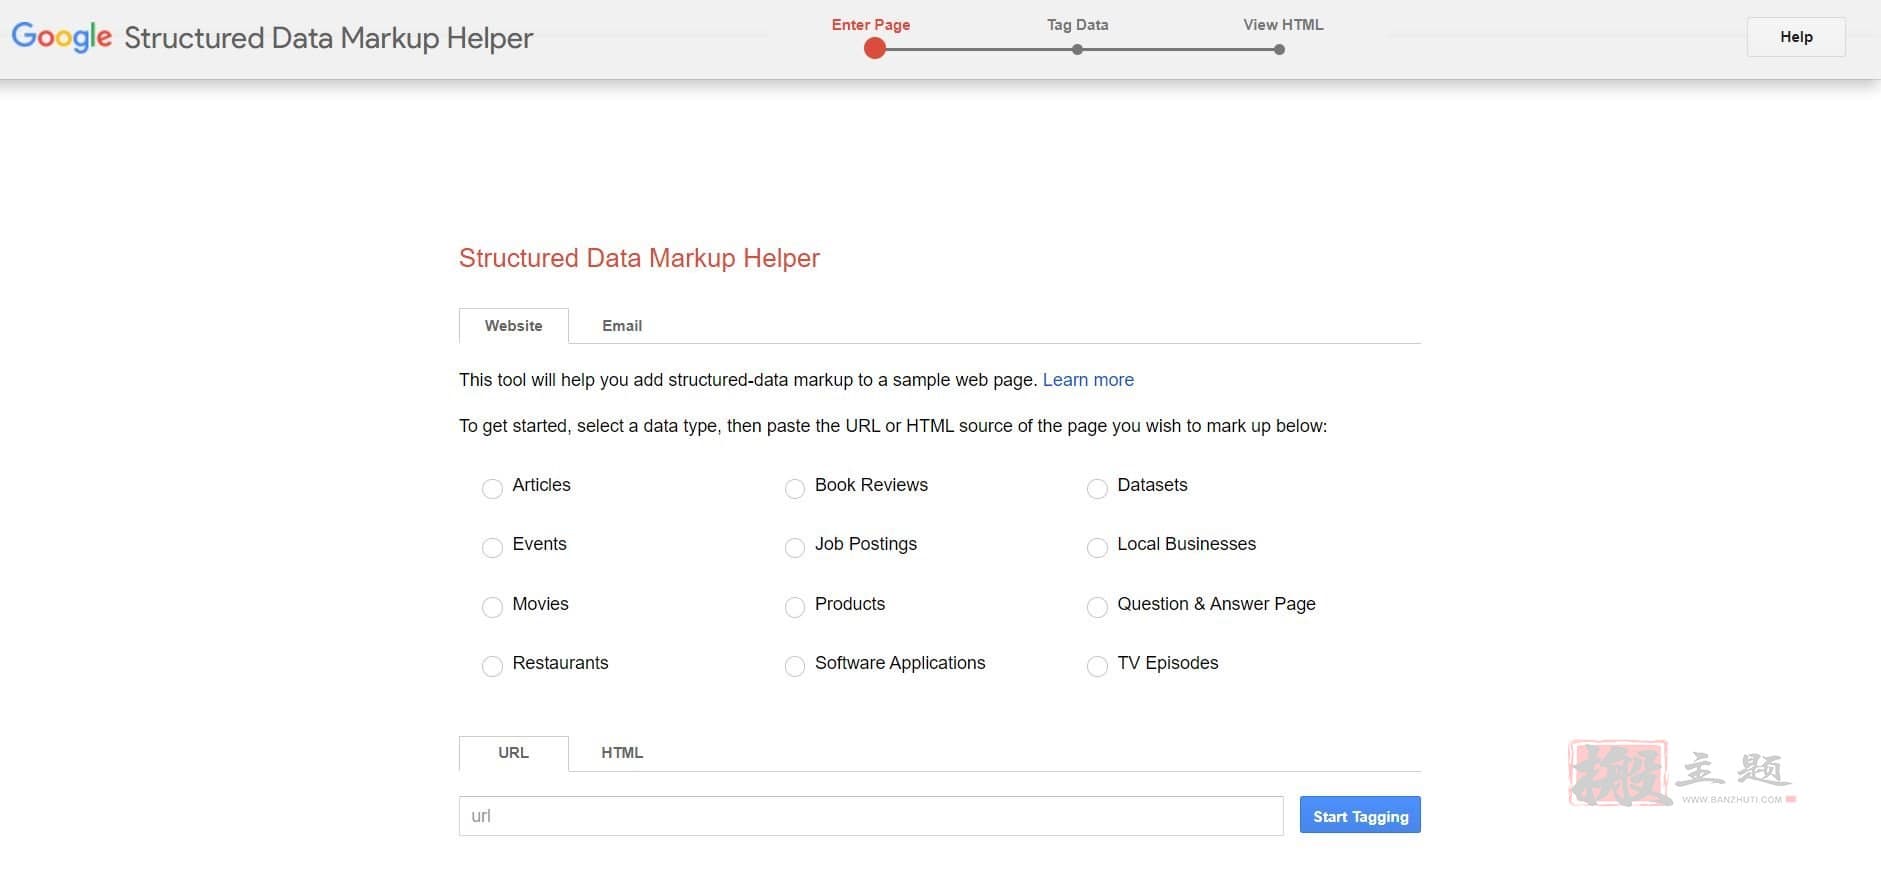1881x882 pixels.
Task: Click the Enter Page step marker
Action: click(875, 48)
